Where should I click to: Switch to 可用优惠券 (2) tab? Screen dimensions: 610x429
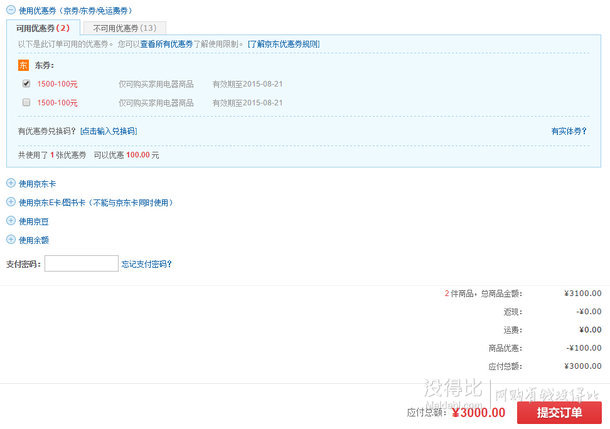click(43, 28)
